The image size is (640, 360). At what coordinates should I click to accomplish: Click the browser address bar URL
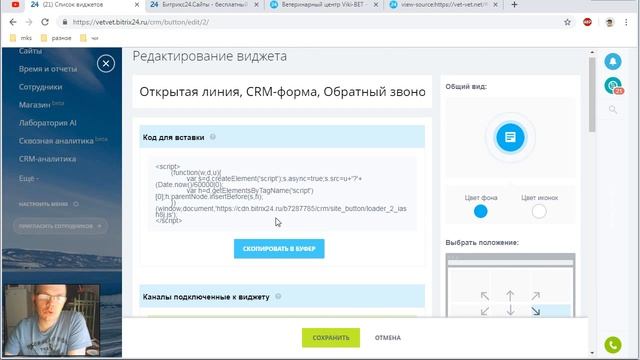[141, 22]
